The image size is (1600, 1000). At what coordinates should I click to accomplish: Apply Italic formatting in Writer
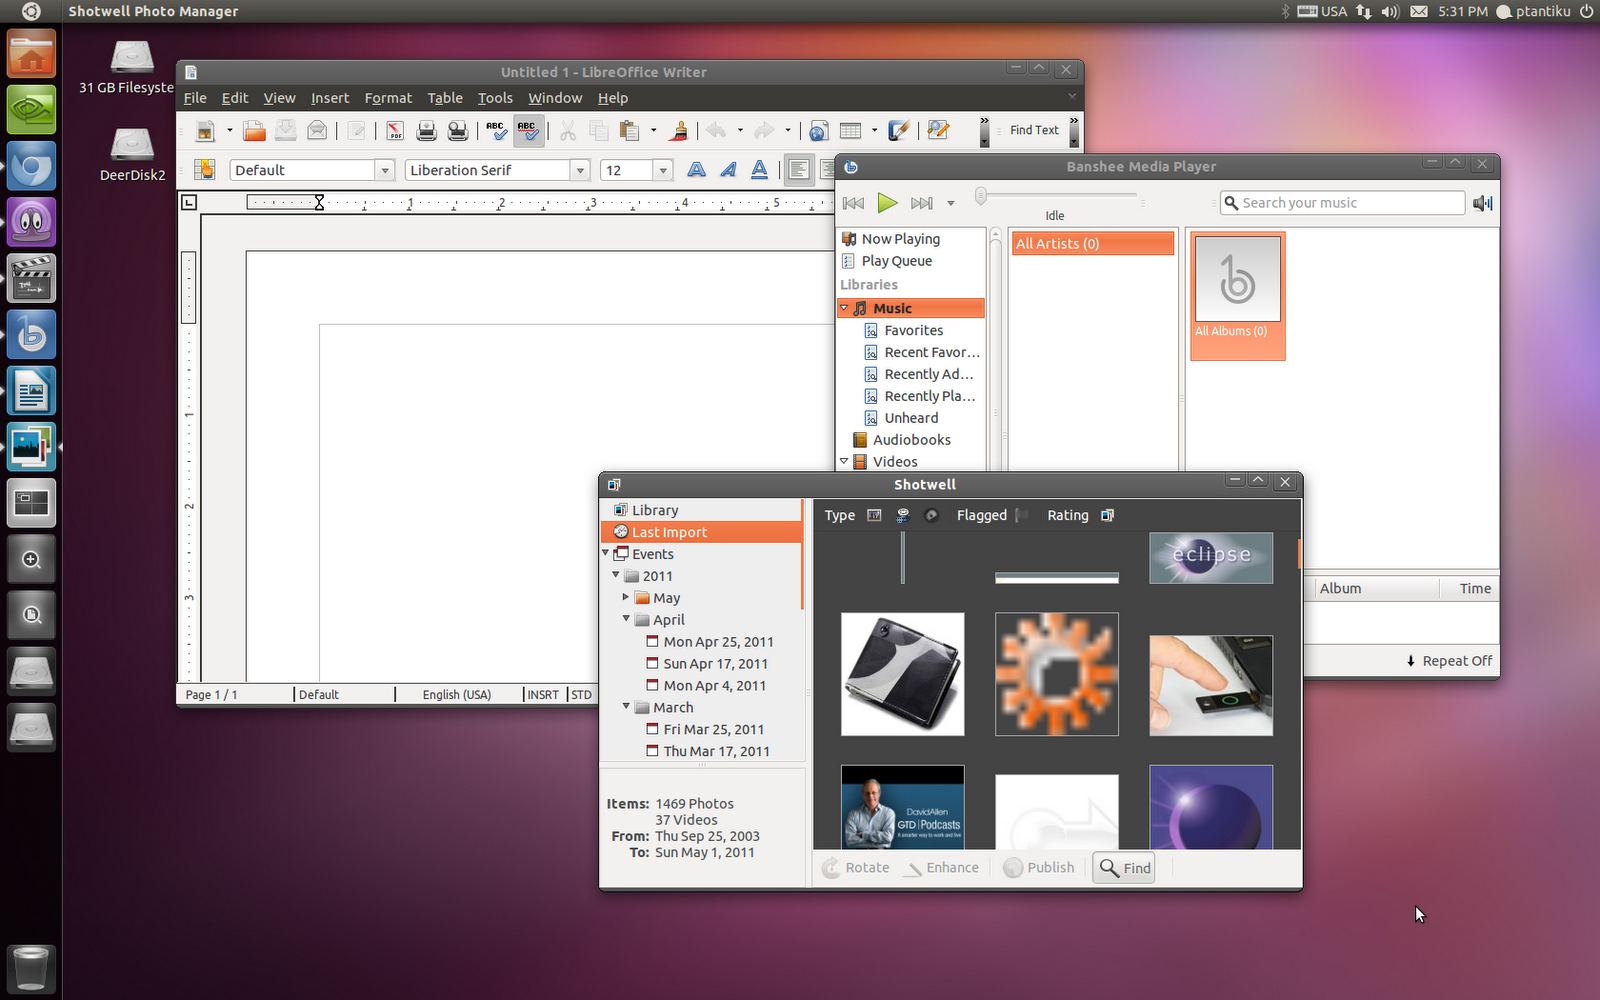[x=728, y=170]
